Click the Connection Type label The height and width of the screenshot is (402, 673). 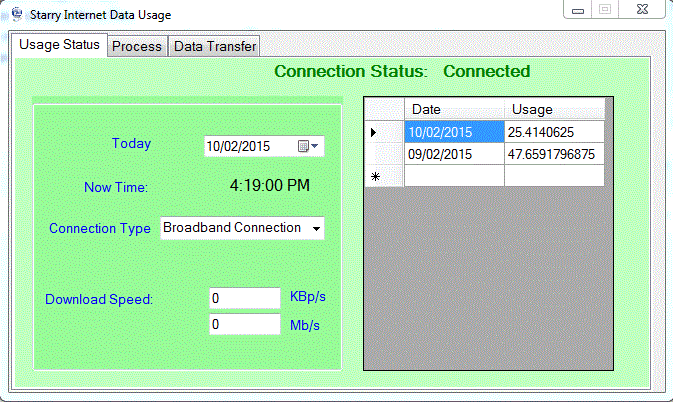[100, 228]
